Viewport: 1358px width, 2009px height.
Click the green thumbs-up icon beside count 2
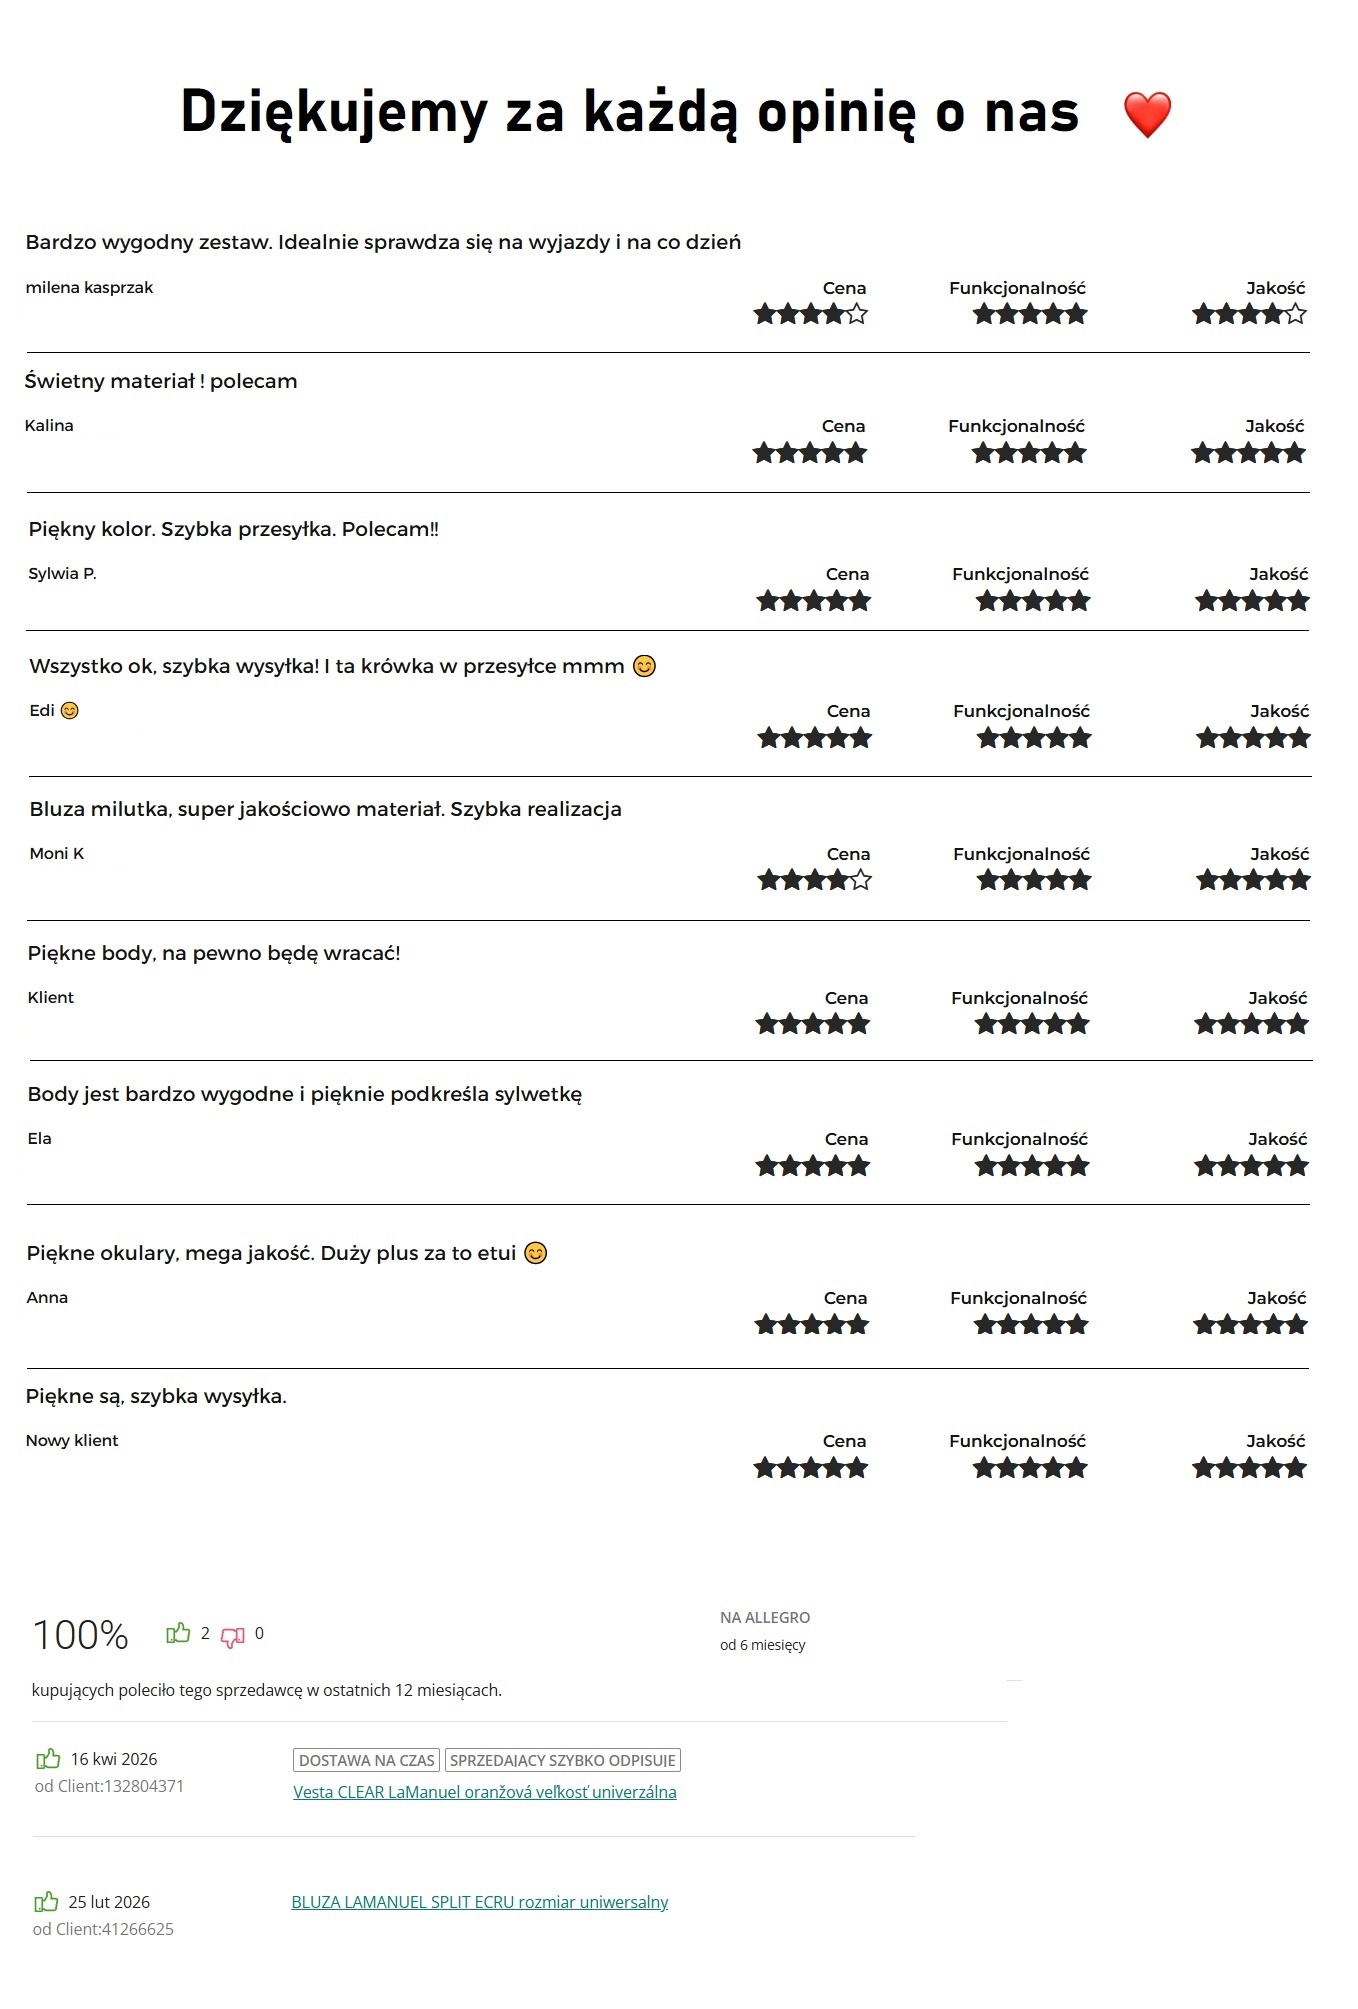[178, 1633]
